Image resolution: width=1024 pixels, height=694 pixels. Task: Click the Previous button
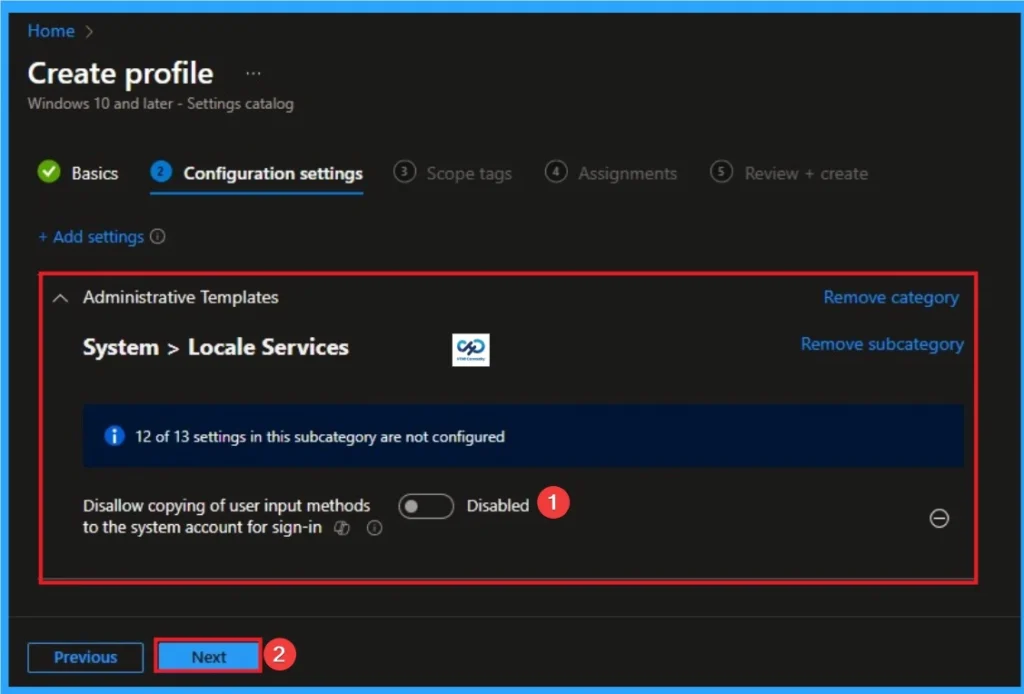coord(85,657)
